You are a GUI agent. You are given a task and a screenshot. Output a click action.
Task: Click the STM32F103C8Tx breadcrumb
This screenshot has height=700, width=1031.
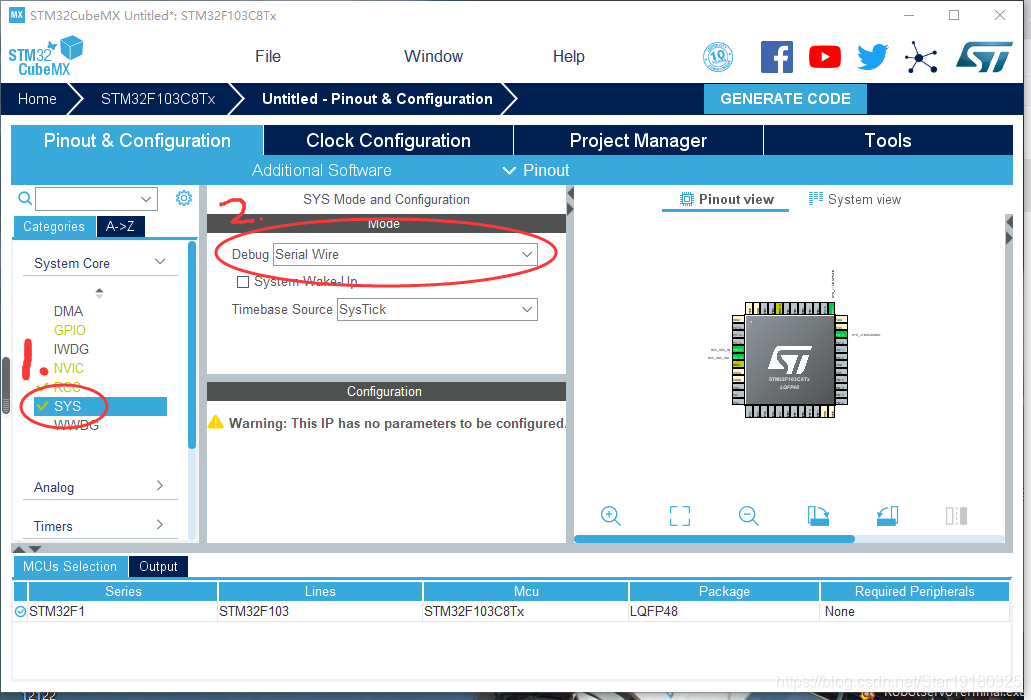pyautogui.click(x=158, y=99)
